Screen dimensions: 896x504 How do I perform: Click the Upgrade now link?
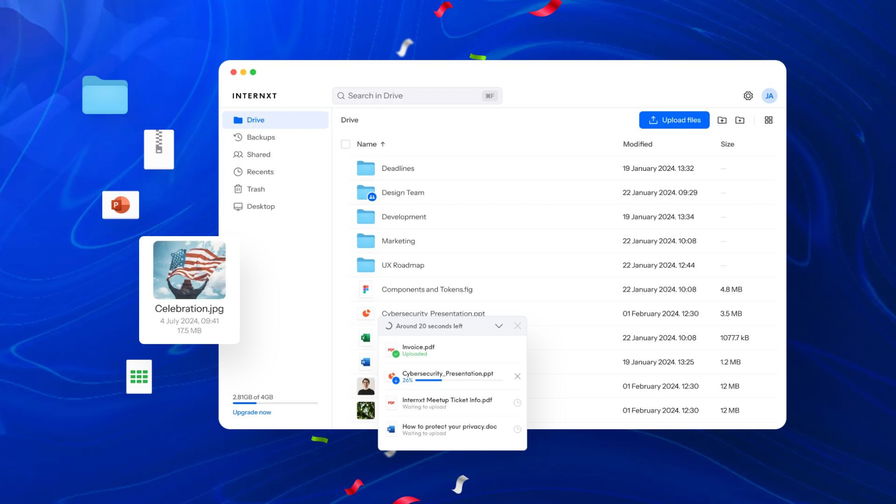[252, 412]
